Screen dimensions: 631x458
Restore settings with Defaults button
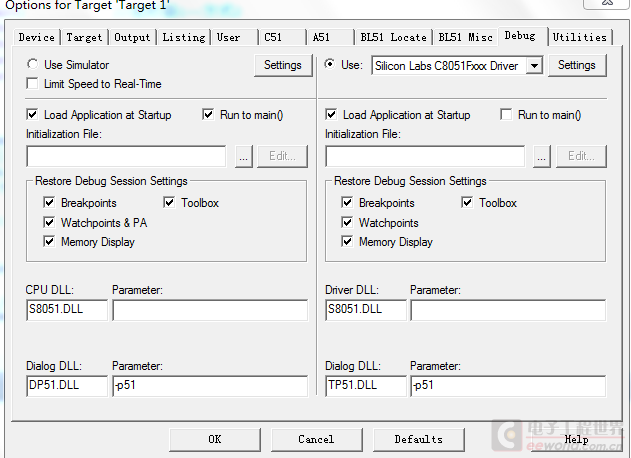(419, 439)
